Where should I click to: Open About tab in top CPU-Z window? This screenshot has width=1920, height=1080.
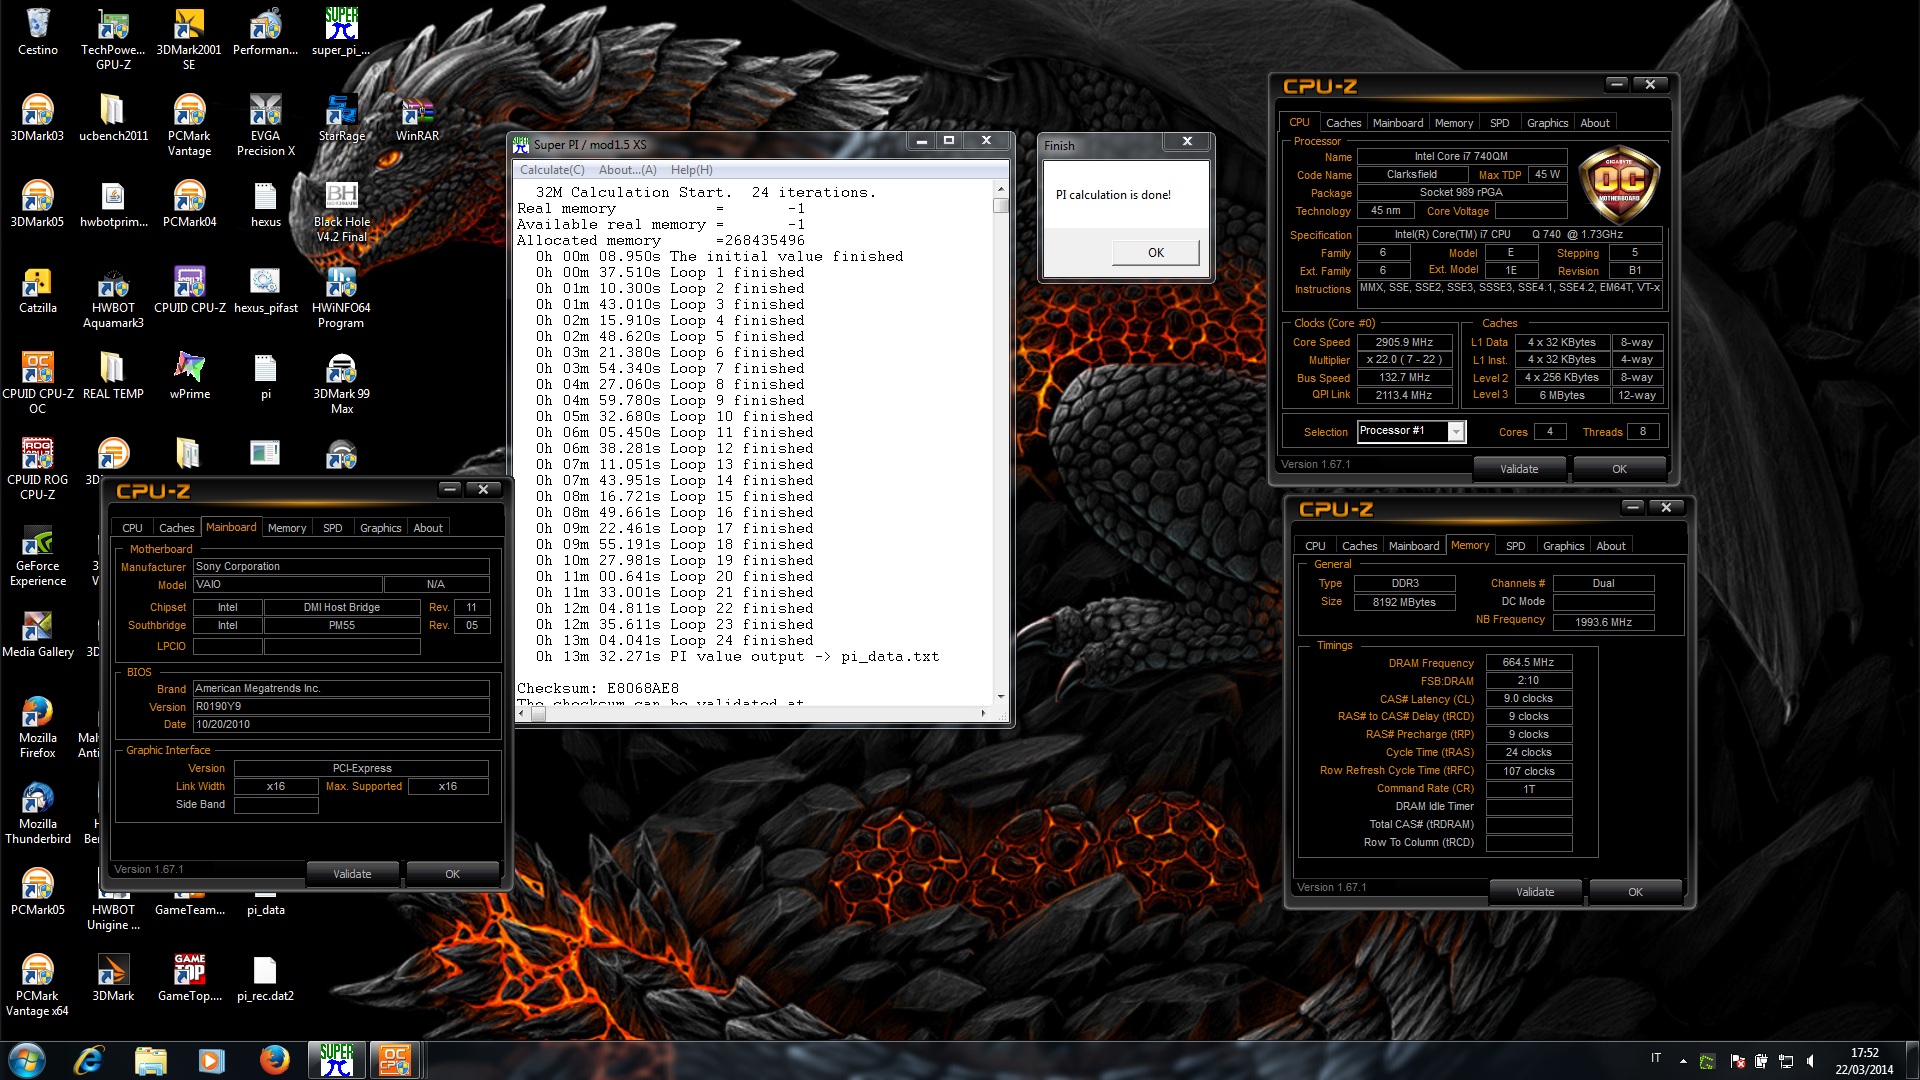click(1595, 123)
